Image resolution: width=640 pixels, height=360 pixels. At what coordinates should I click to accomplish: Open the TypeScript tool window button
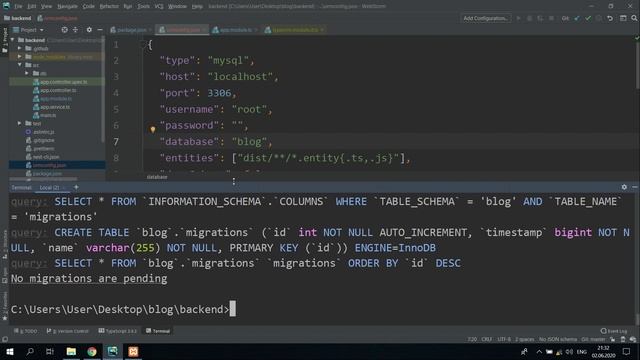[118, 331]
